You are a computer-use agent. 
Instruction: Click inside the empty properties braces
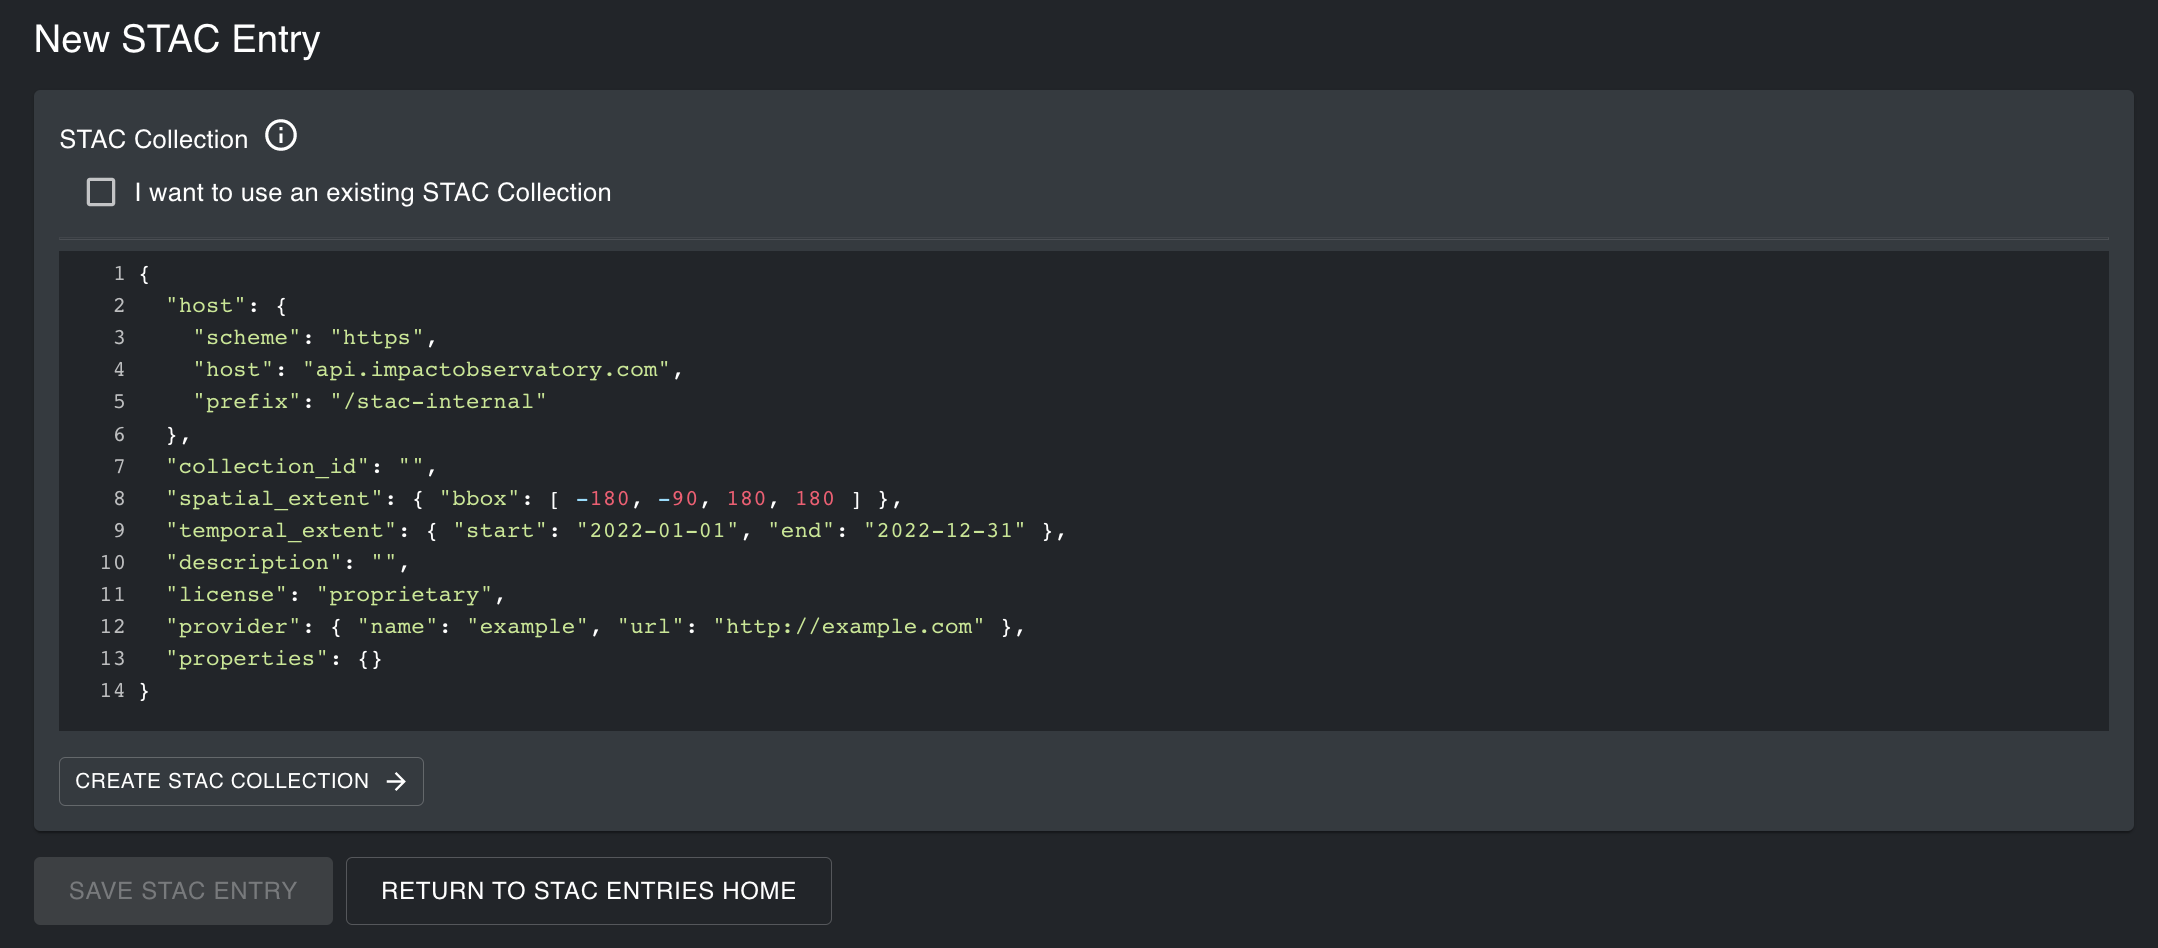[370, 659]
